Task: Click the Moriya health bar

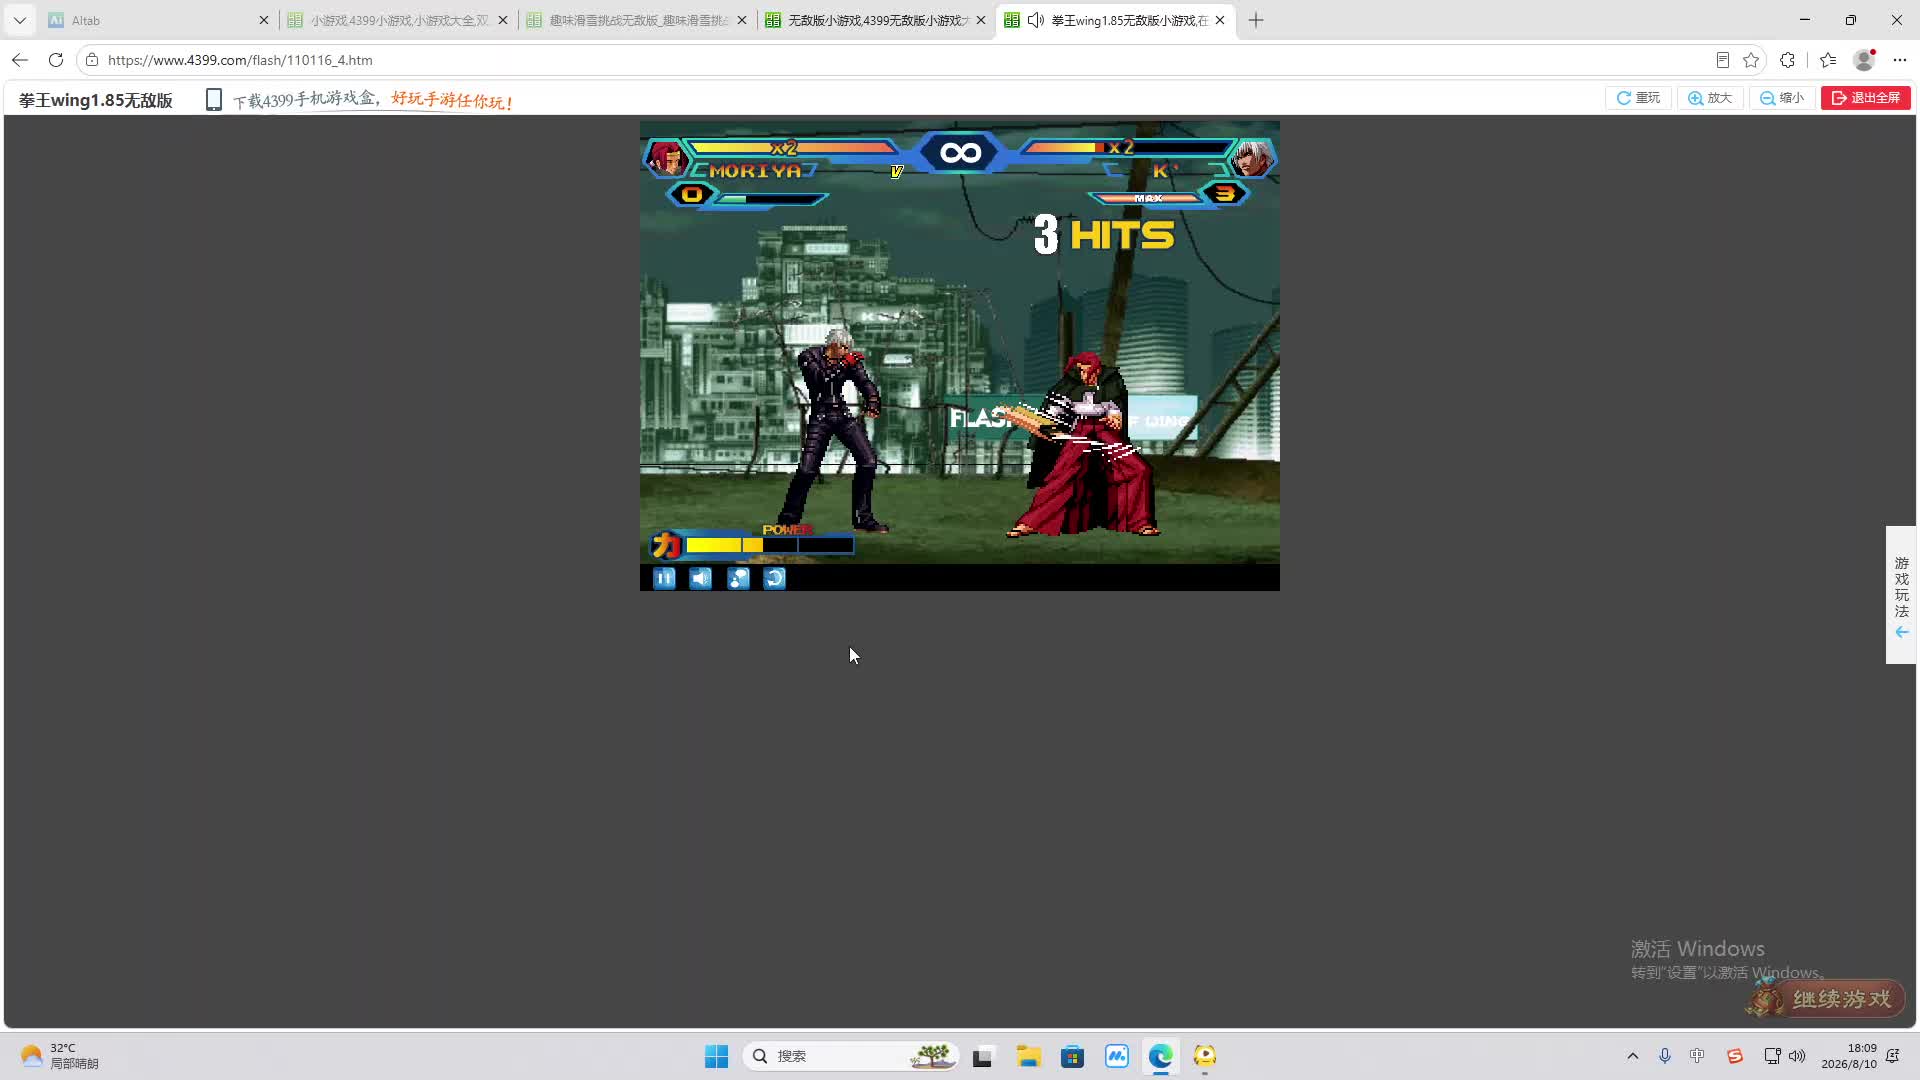Action: (x=794, y=148)
